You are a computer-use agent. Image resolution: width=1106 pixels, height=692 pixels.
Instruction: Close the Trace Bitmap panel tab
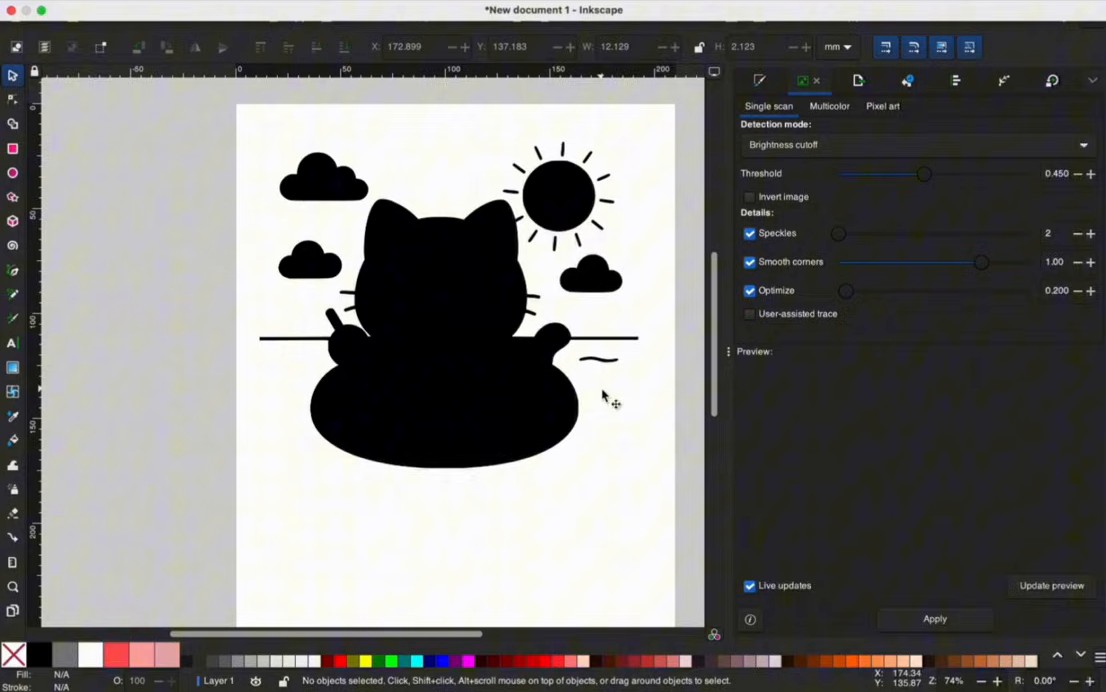[x=817, y=80]
